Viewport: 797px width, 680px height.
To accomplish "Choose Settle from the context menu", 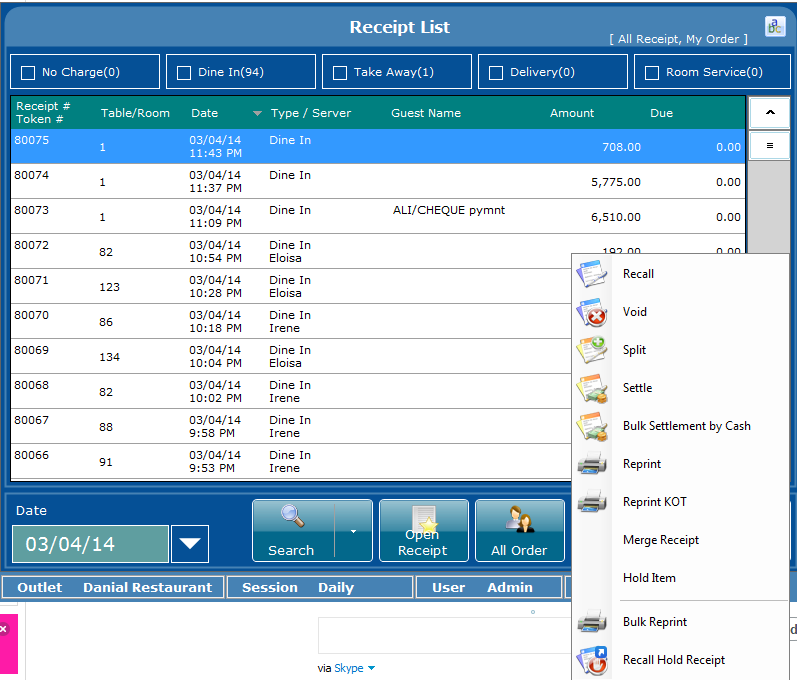I will coord(637,388).
